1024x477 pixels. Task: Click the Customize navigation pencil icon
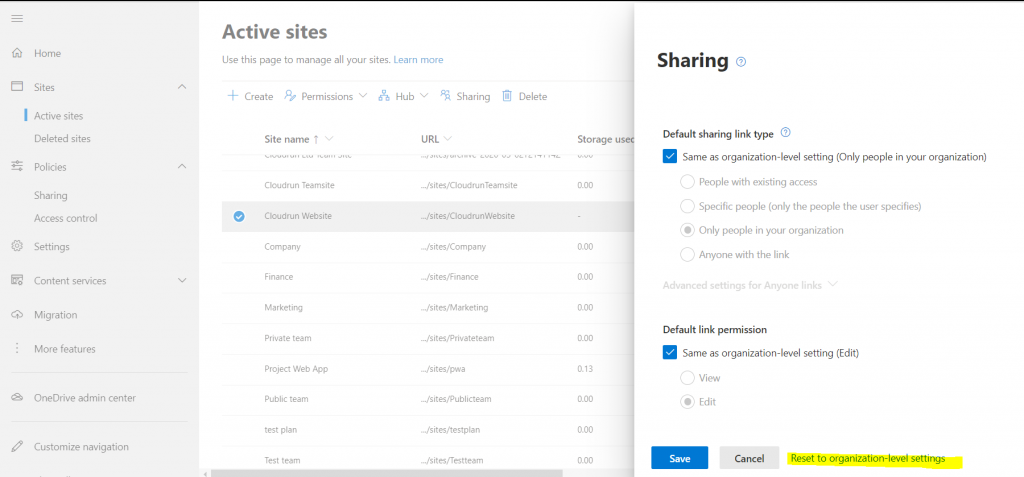tap(17, 447)
